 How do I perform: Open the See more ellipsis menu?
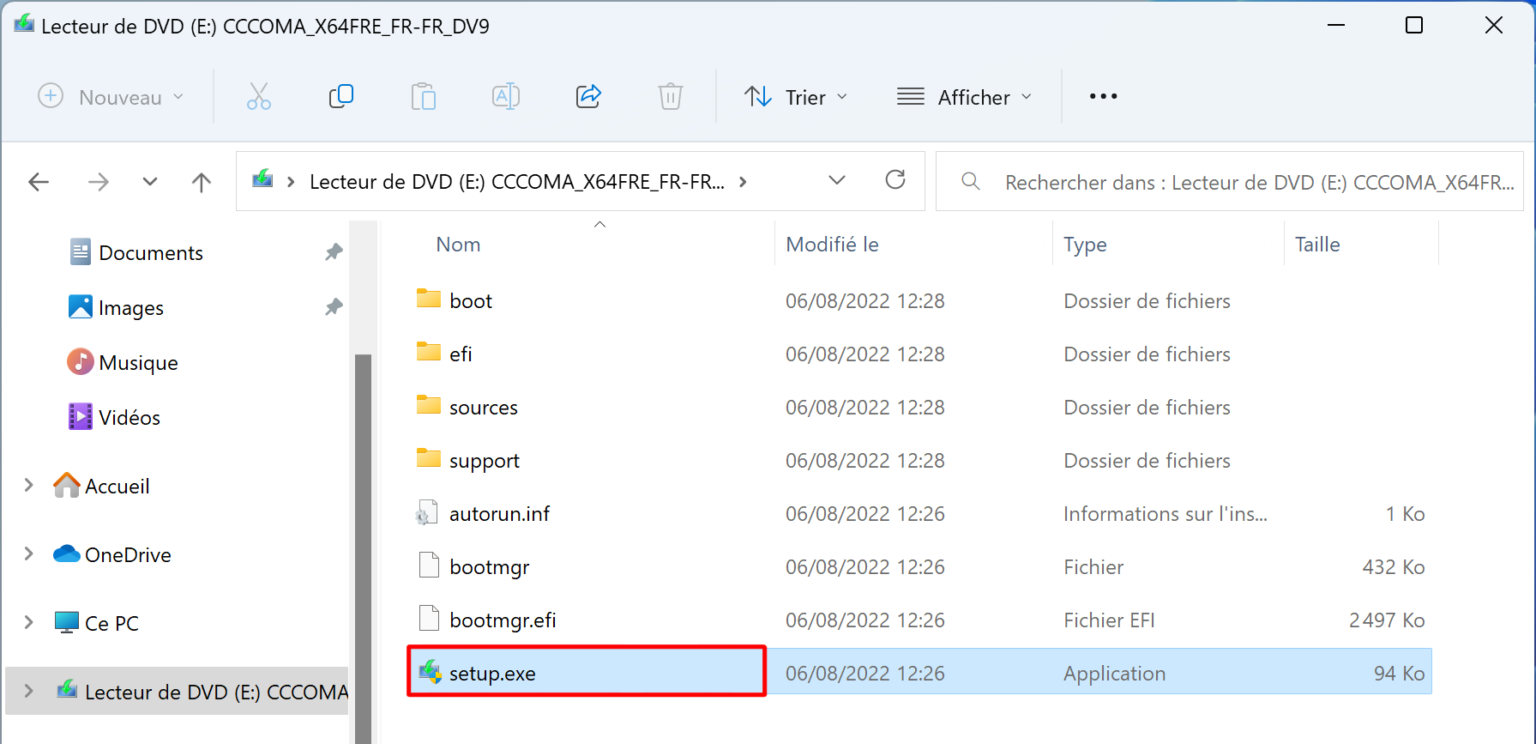(1102, 96)
